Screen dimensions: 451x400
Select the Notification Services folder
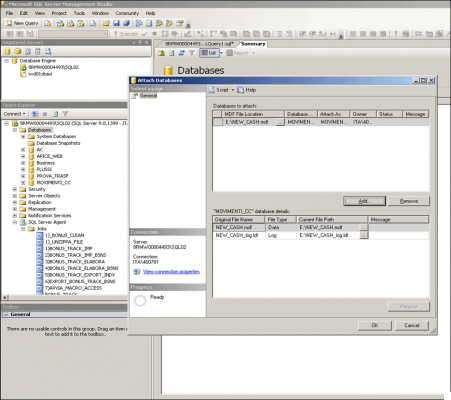point(49,216)
